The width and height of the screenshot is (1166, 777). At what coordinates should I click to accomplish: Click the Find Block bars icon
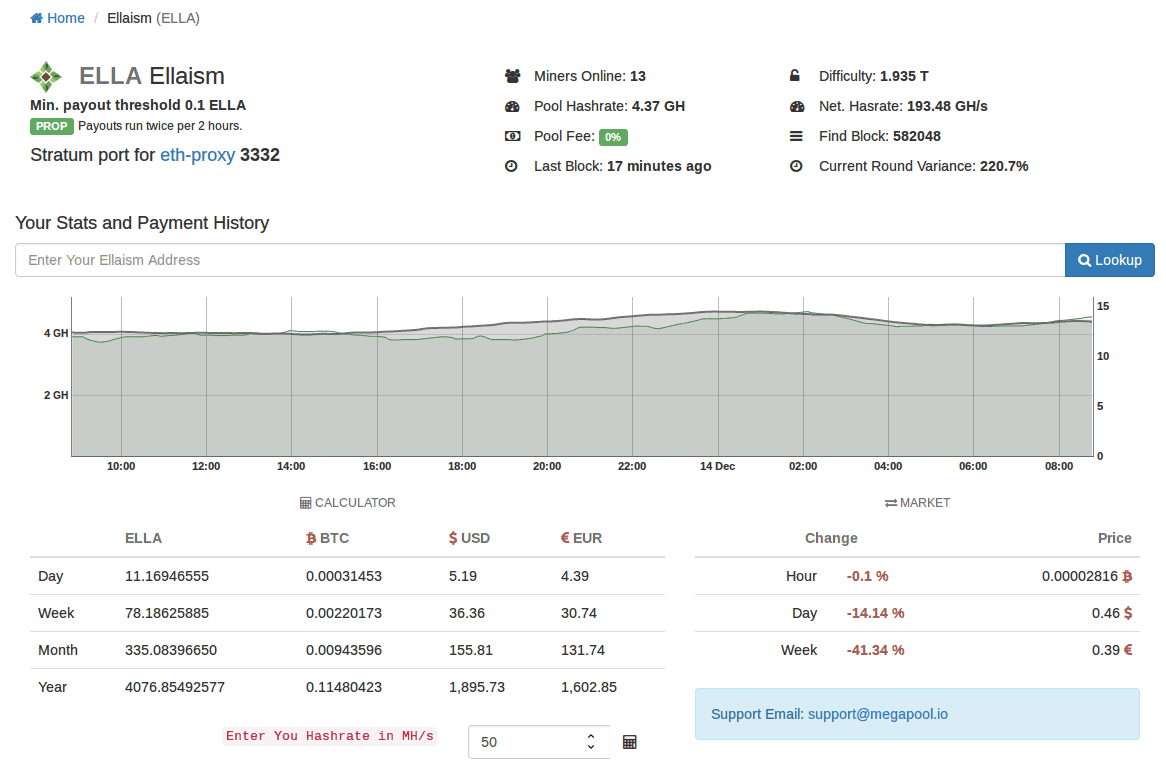tap(796, 136)
